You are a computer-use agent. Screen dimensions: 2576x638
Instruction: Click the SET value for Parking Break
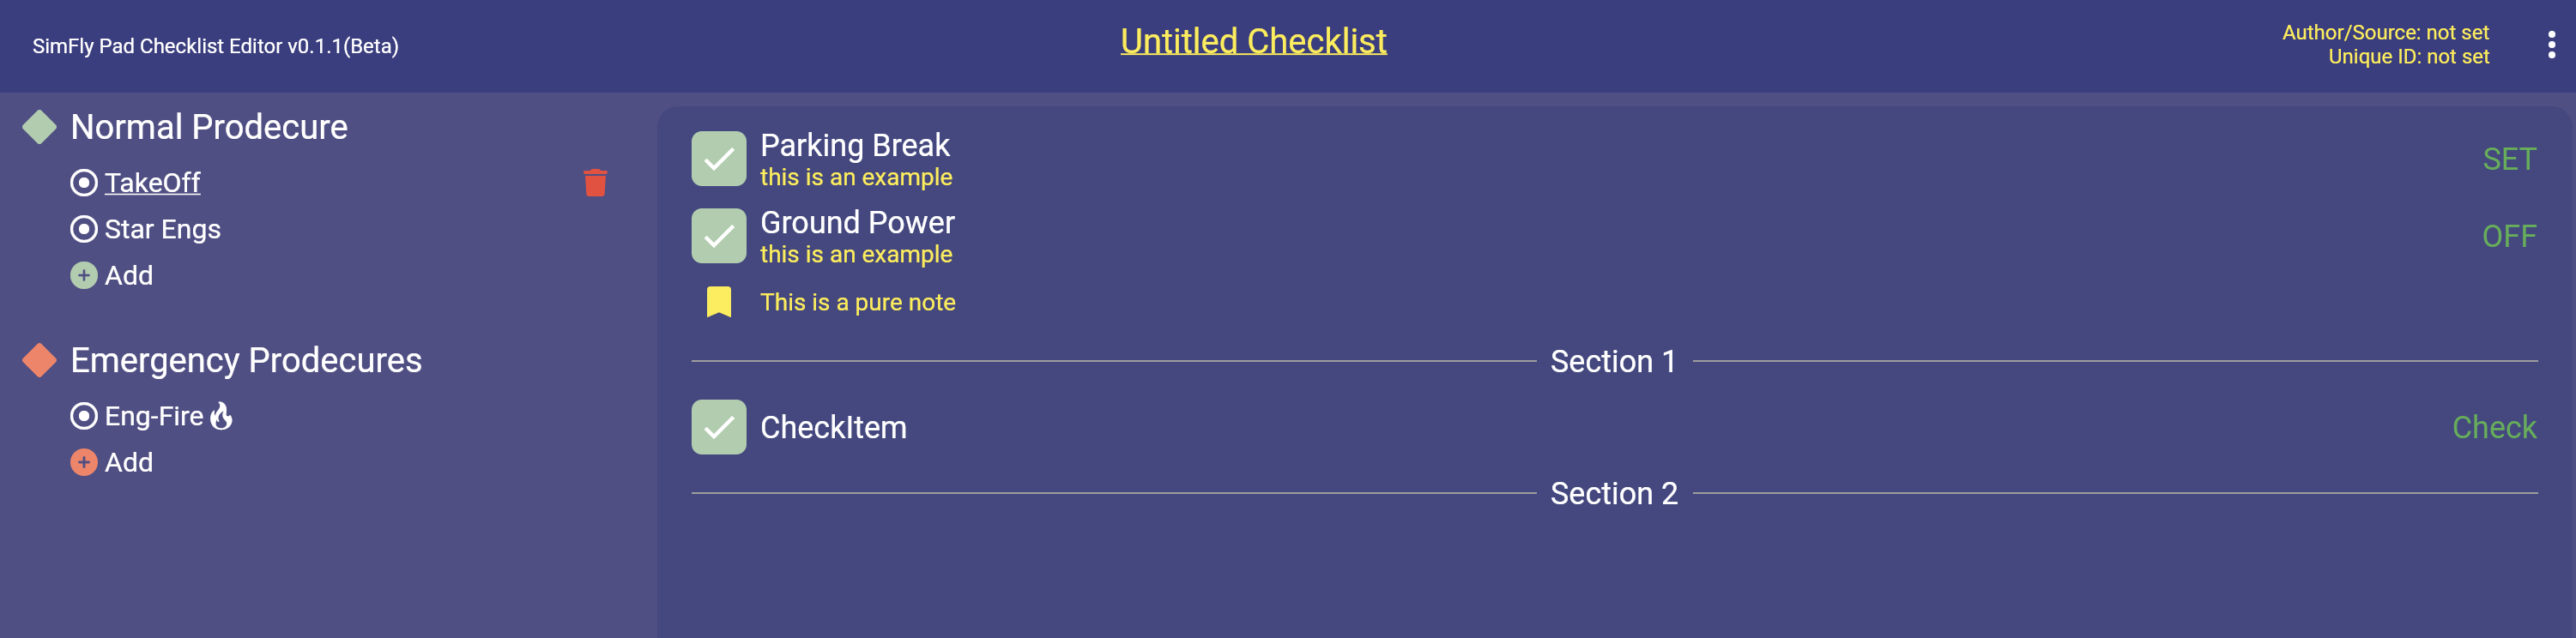coord(2508,159)
